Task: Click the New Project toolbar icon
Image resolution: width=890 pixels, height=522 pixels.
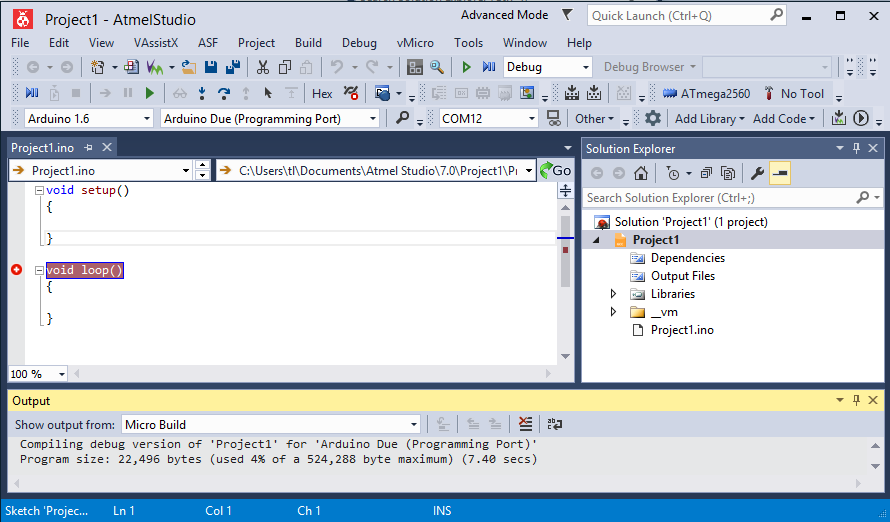Action: pos(98,68)
